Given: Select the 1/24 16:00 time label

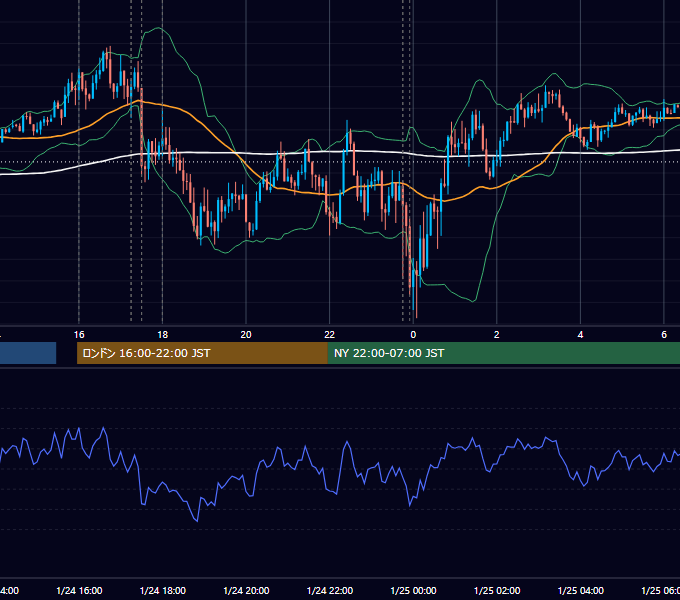Looking at the screenshot, I should (x=79, y=590).
